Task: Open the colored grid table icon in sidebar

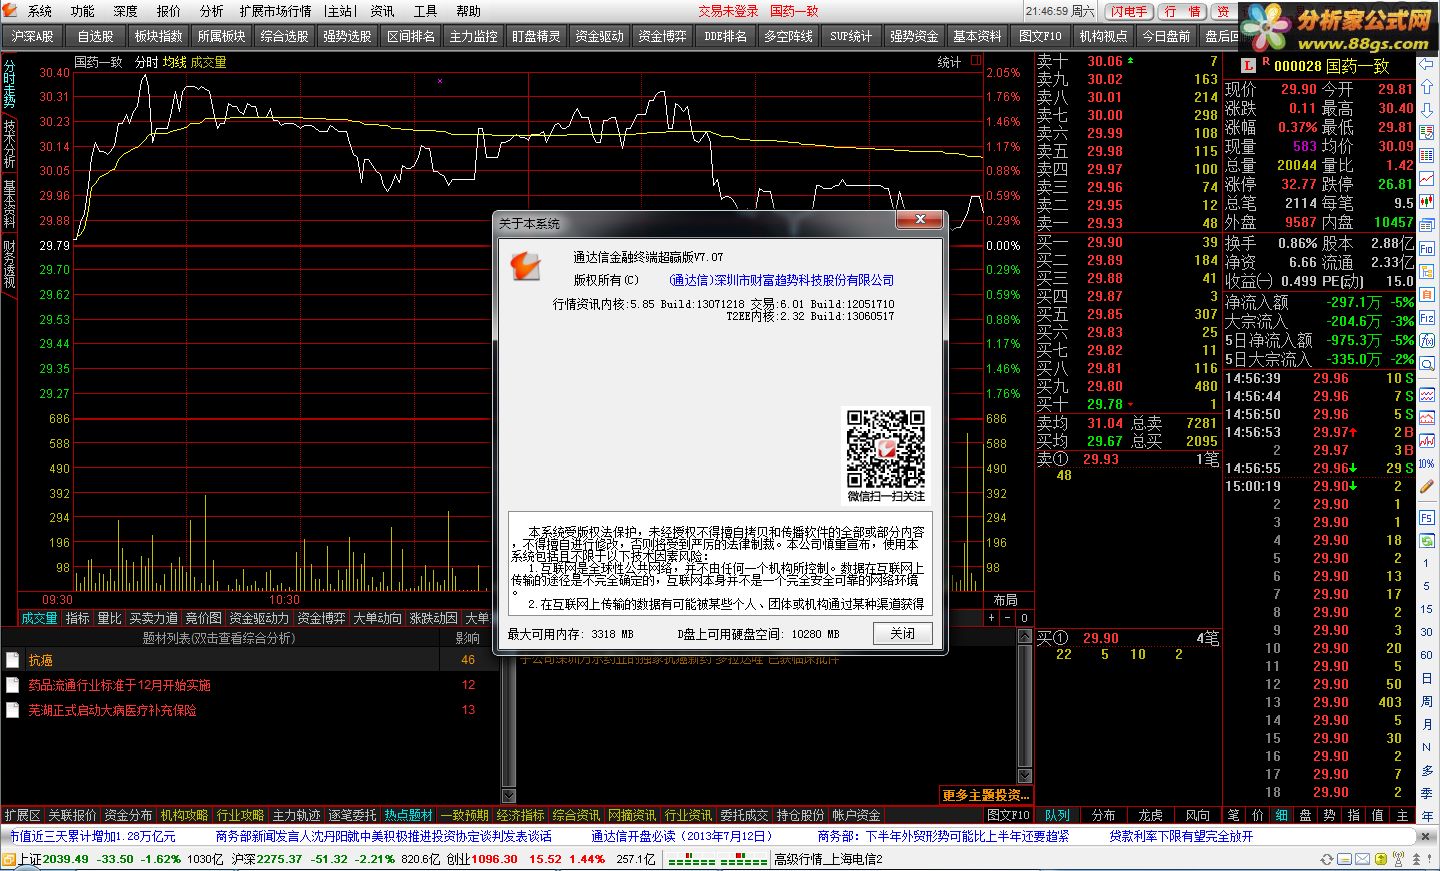Action: pos(1427,155)
